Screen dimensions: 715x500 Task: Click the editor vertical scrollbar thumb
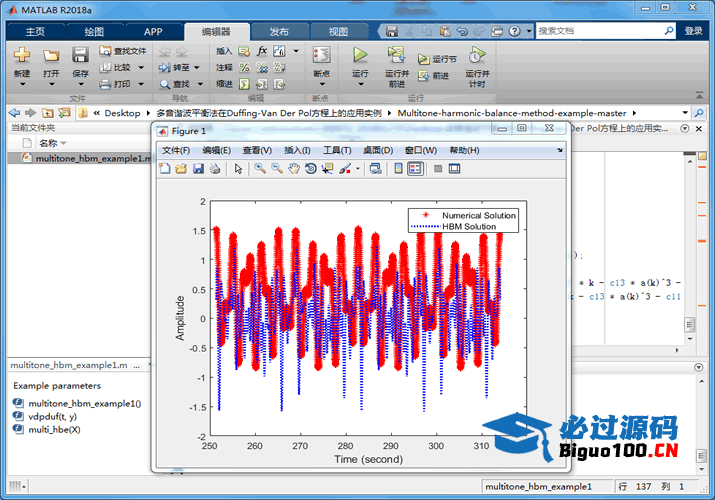click(x=689, y=325)
